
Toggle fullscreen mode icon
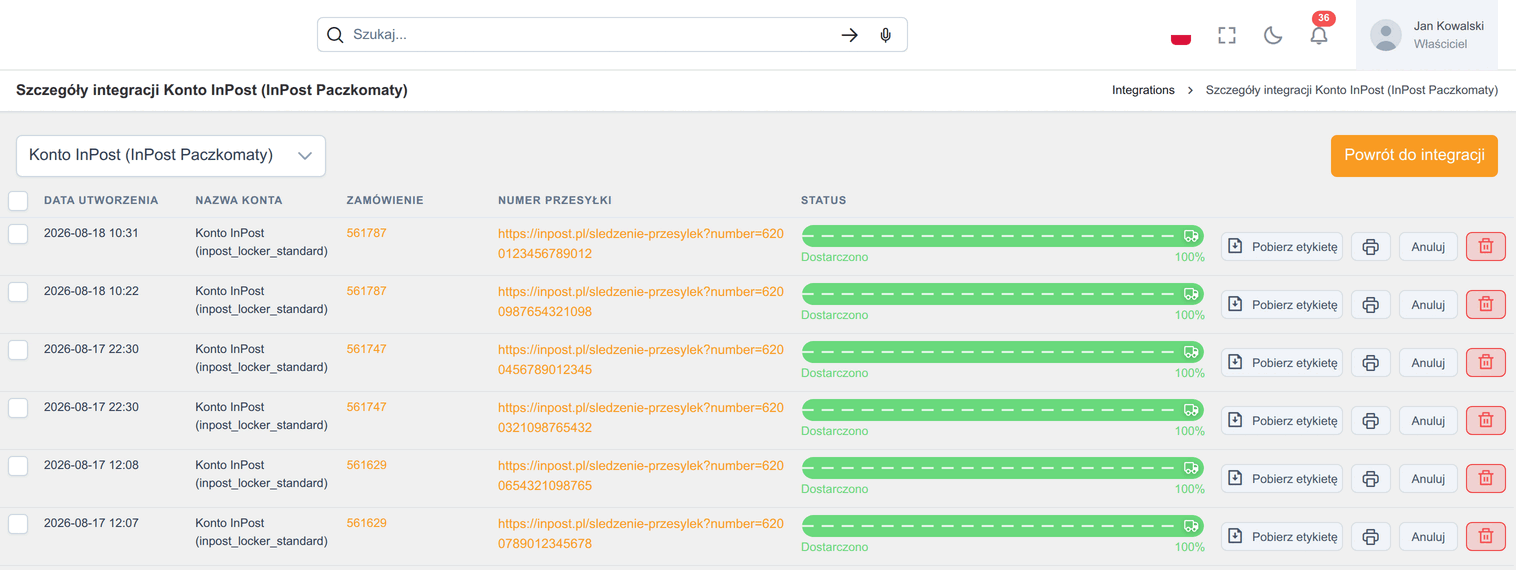coord(1227,35)
